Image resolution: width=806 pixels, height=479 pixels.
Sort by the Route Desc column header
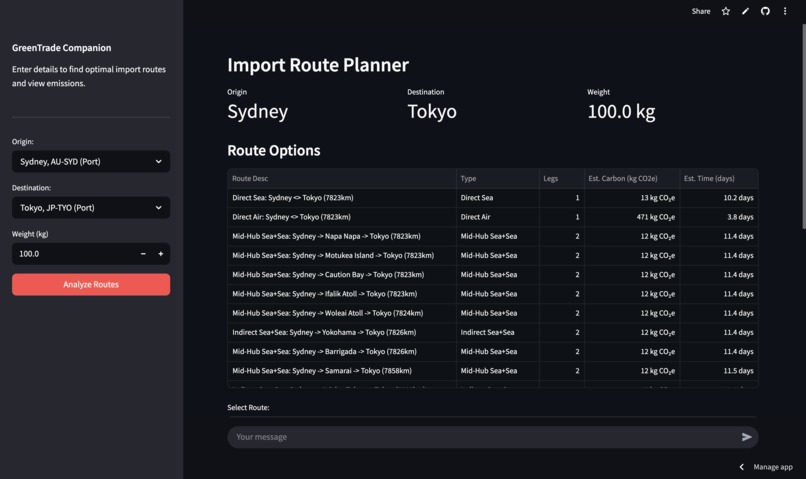click(x=341, y=178)
